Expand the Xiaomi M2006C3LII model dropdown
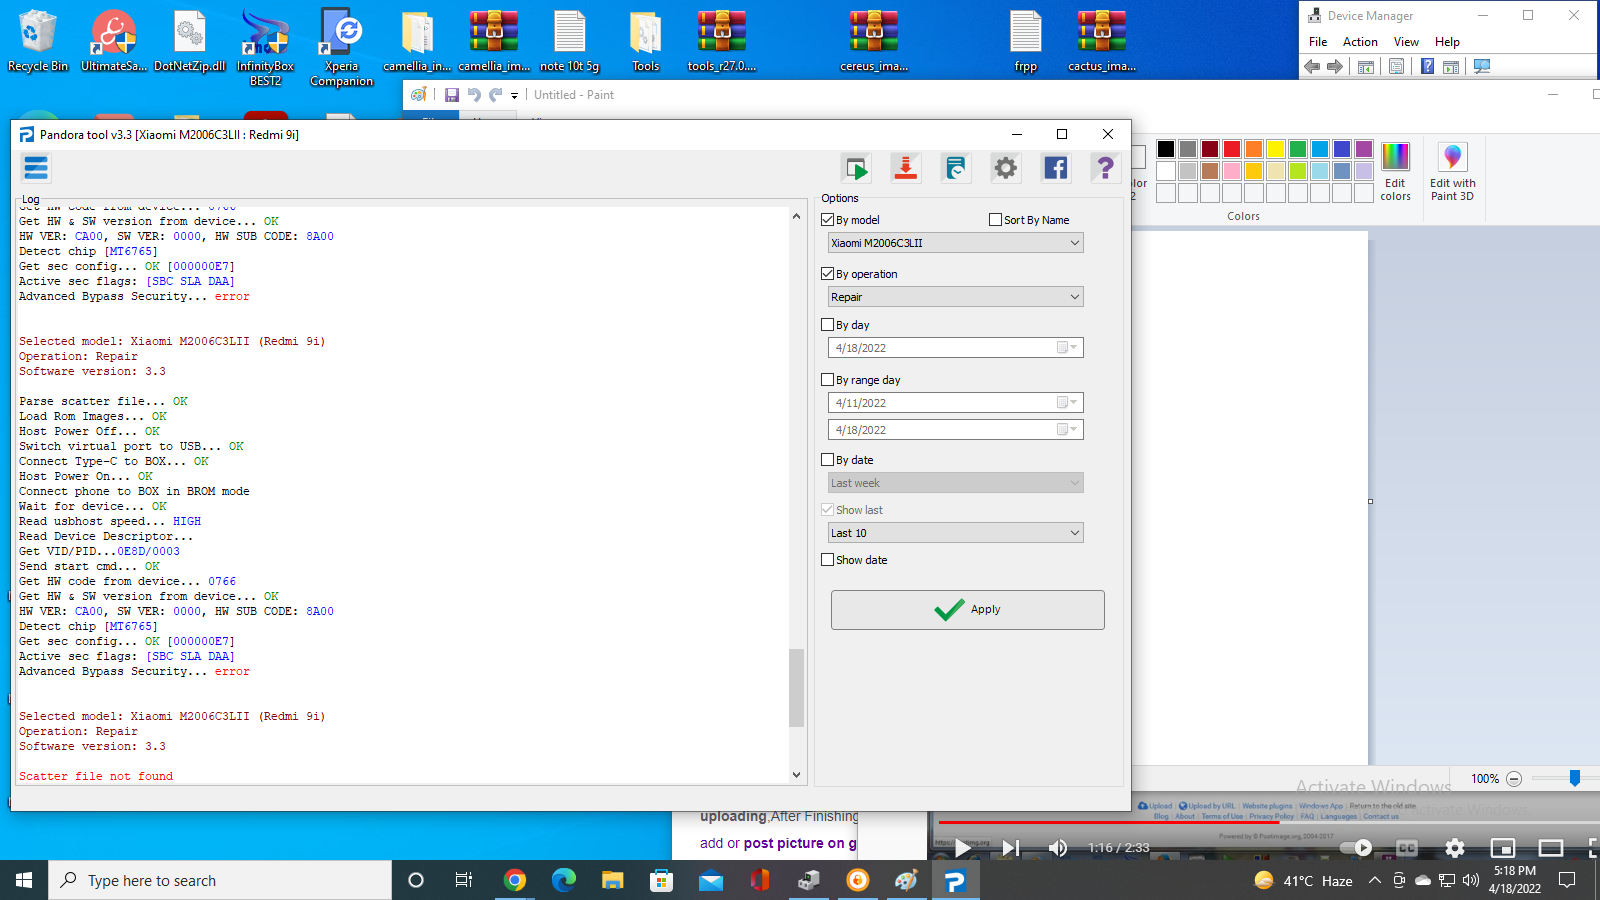This screenshot has width=1600, height=900. [x=1075, y=243]
